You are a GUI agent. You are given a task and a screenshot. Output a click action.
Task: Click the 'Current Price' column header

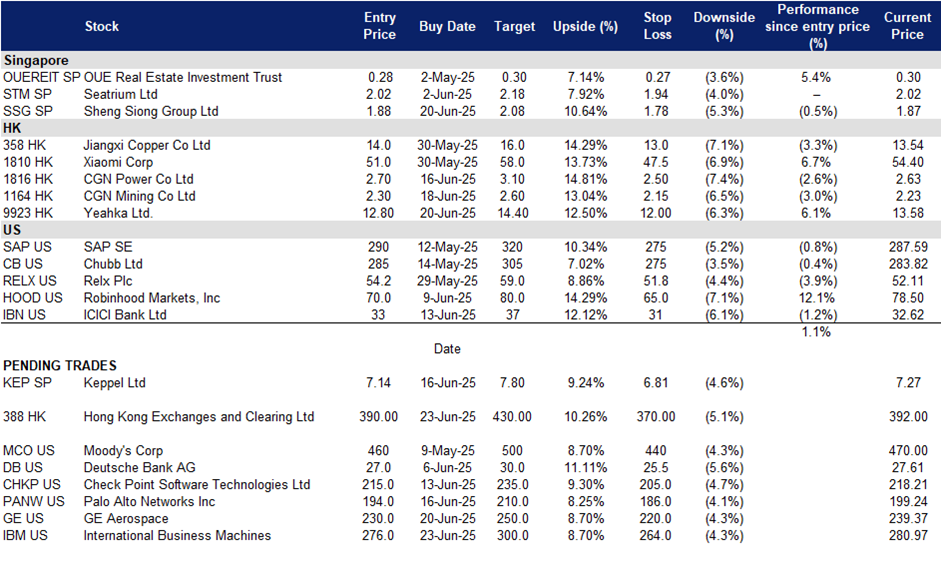(x=907, y=26)
